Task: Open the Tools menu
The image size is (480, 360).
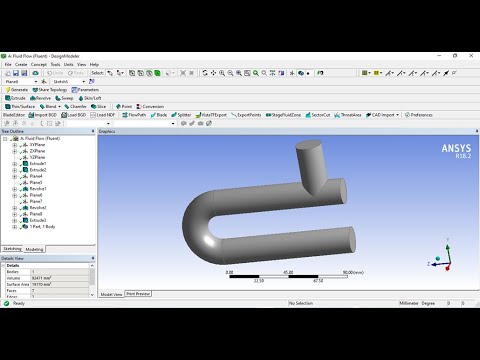Action: [x=55, y=64]
